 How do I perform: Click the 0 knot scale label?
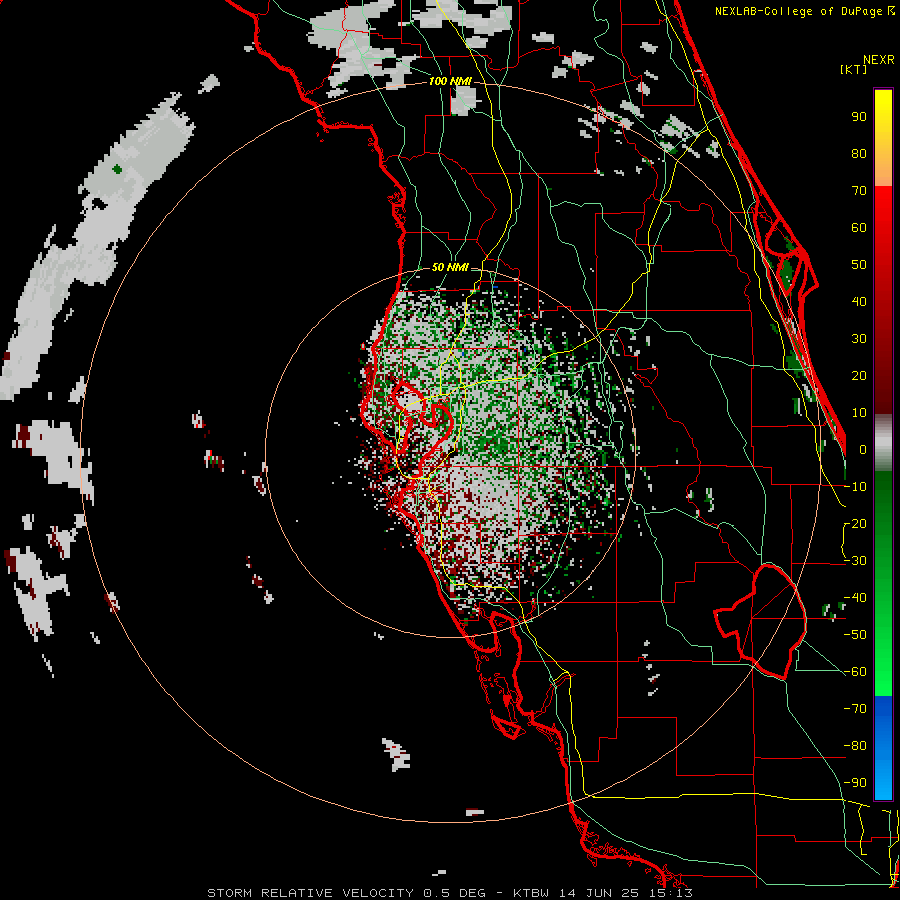coord(863,450)
